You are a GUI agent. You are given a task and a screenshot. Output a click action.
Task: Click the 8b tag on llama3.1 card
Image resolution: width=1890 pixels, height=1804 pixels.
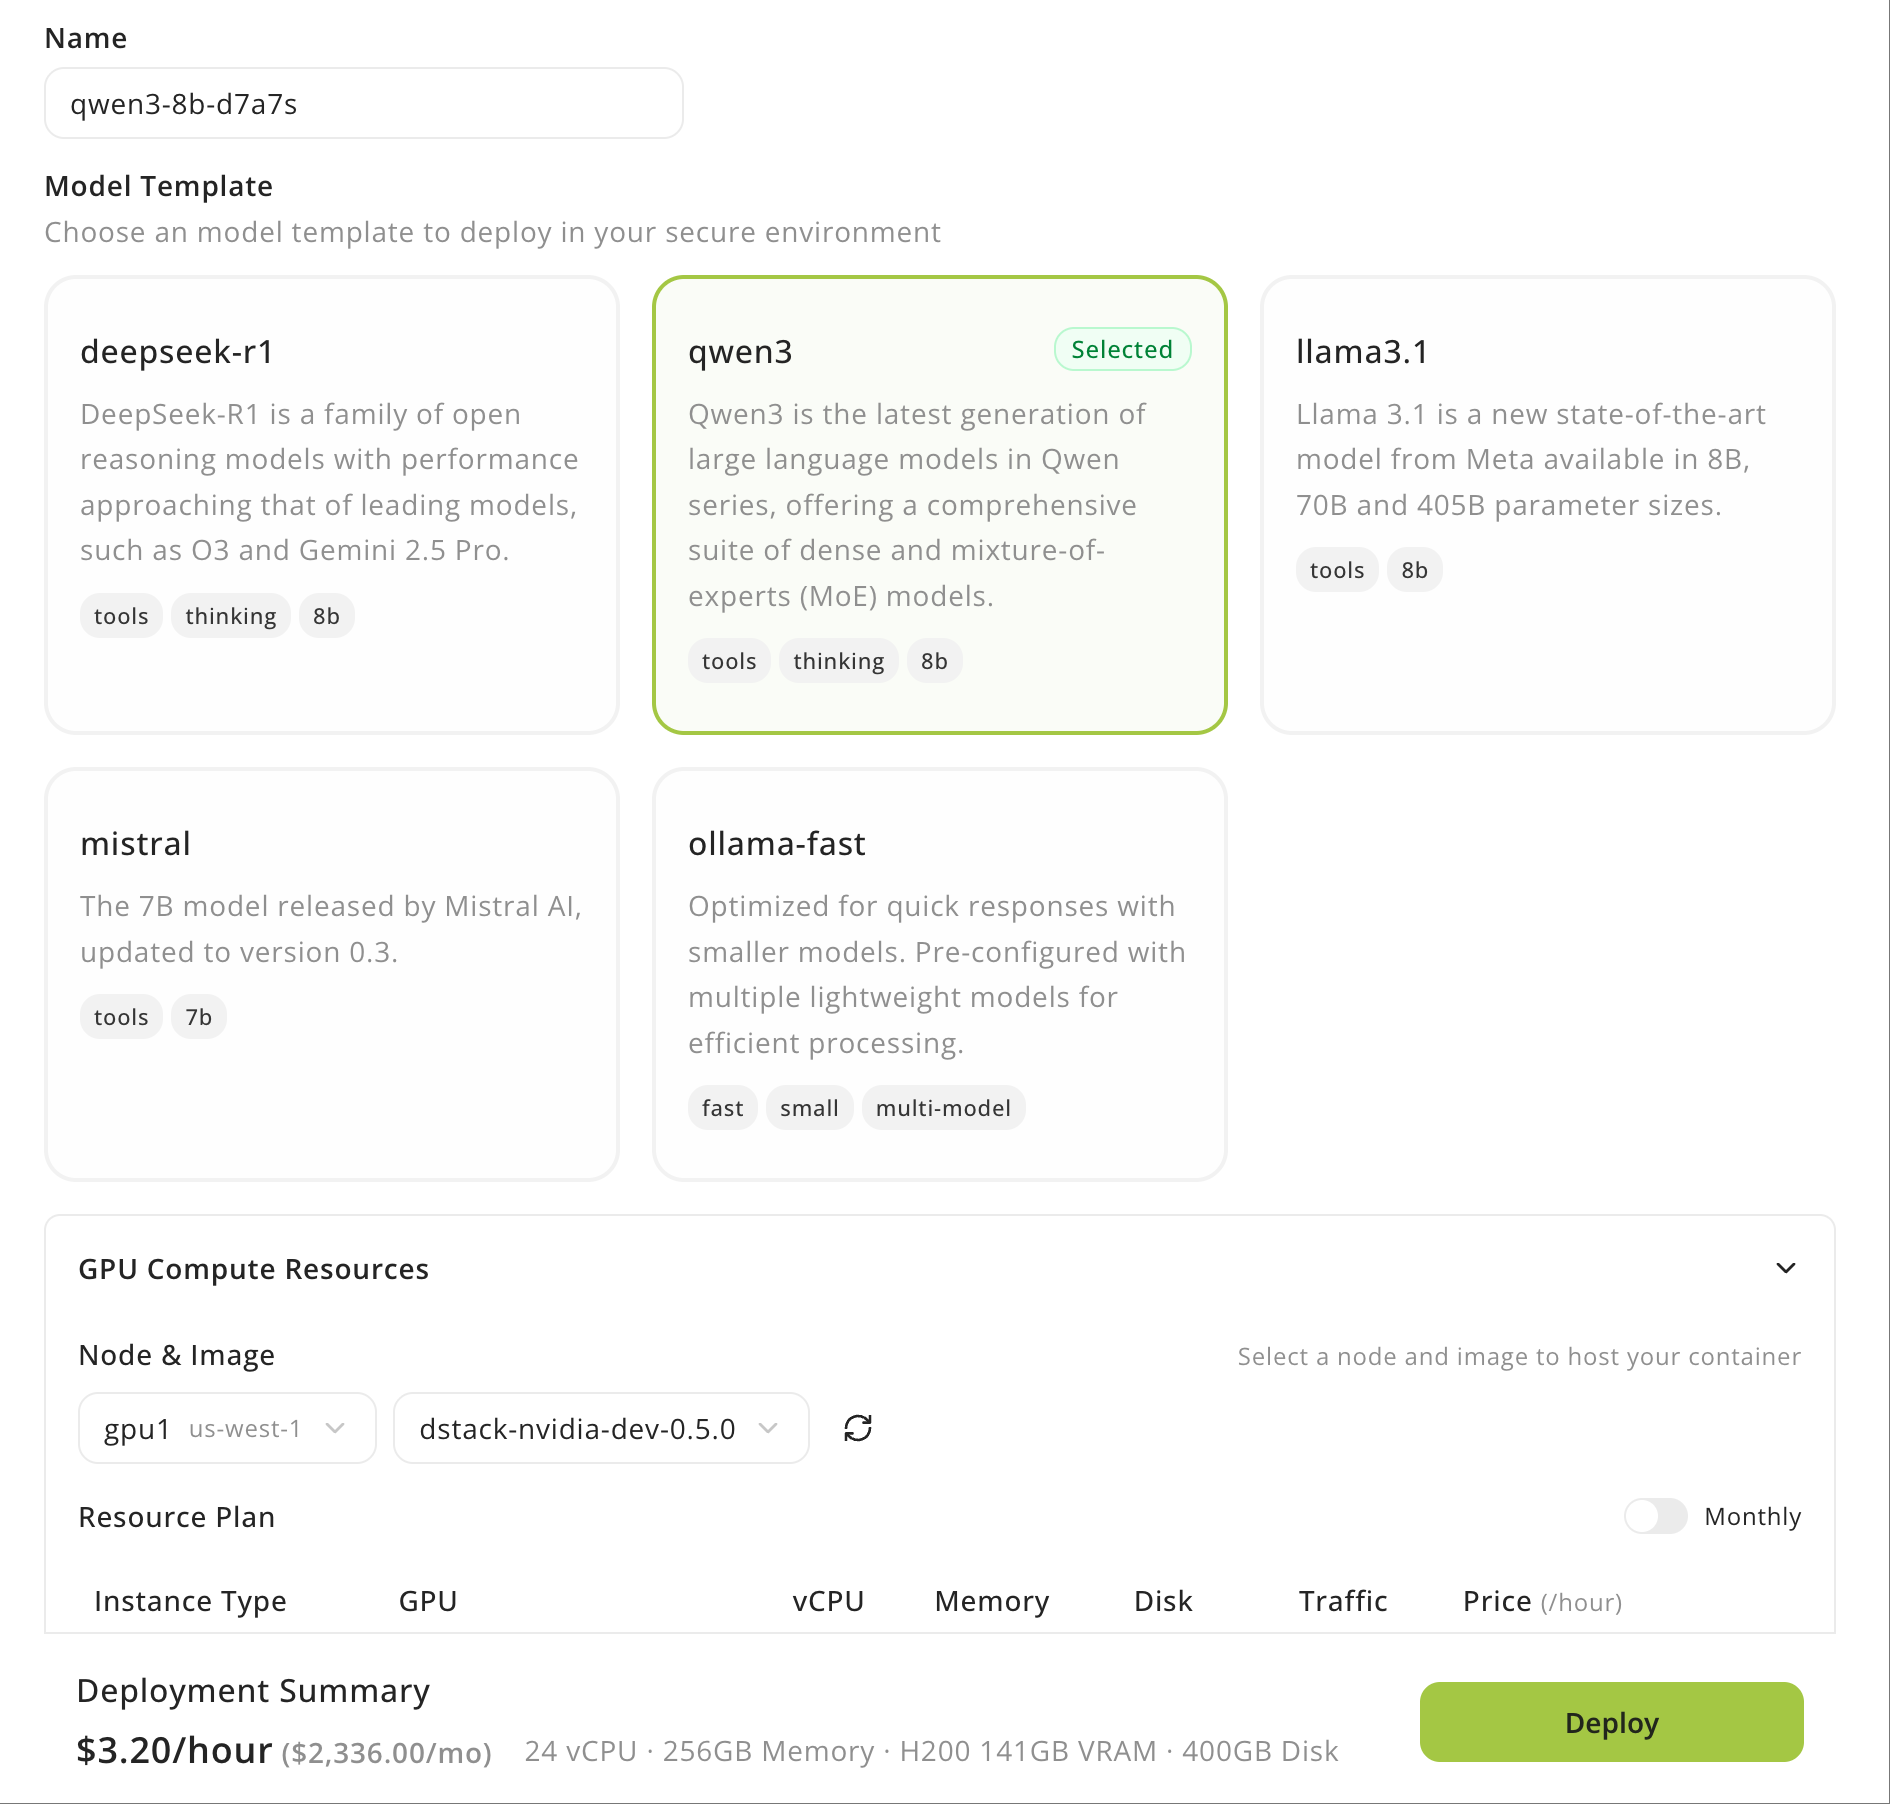click(1415, 569)
